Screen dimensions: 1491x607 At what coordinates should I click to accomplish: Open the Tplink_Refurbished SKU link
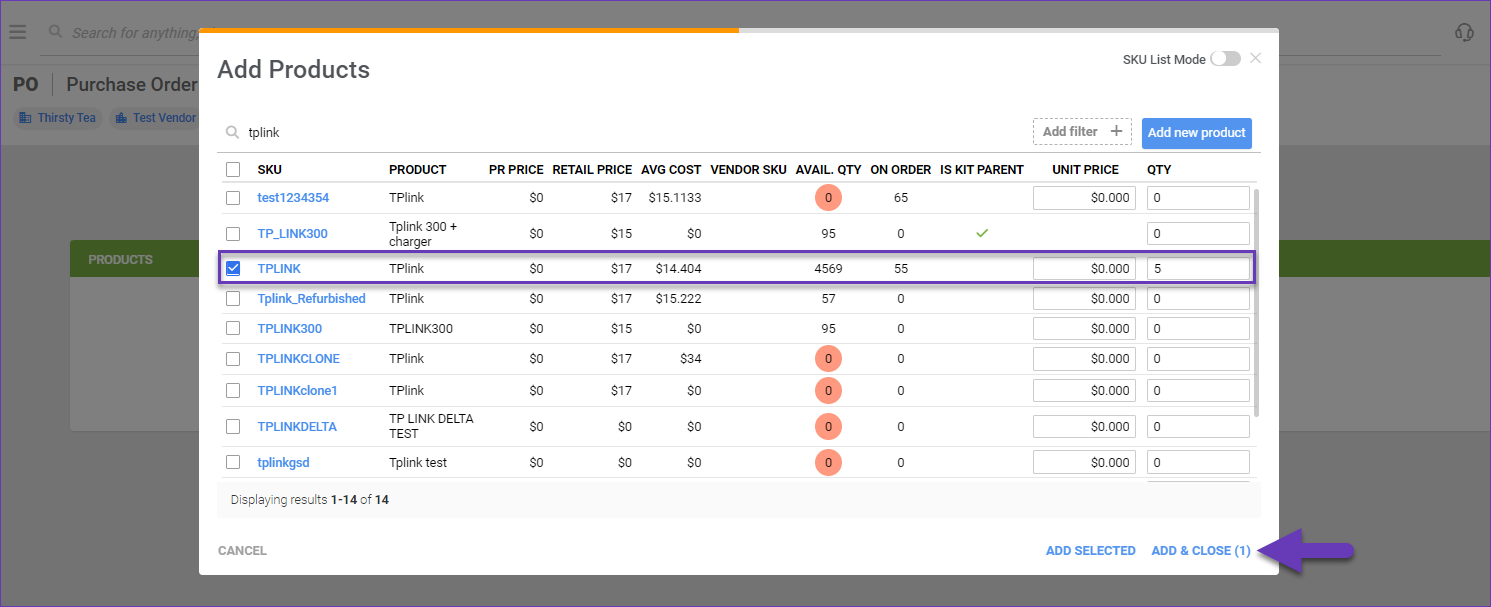[311, 298]
